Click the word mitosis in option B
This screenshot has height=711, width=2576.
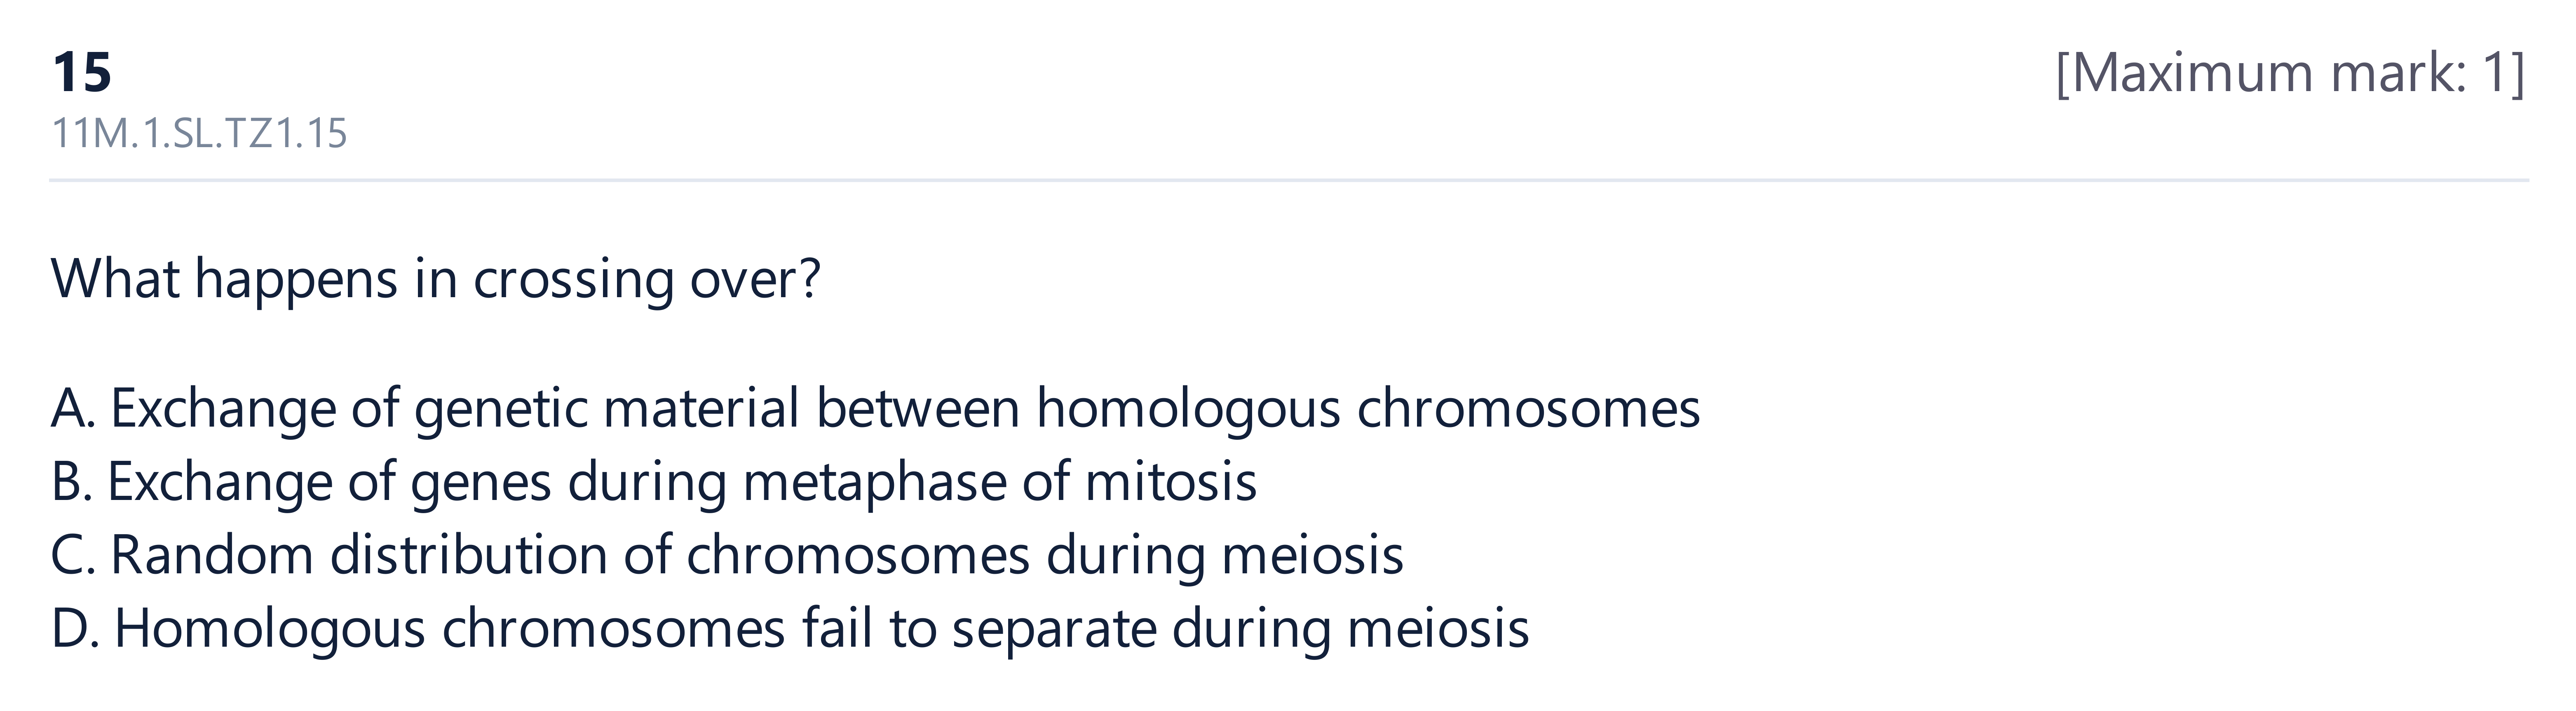click(1171, 482)
